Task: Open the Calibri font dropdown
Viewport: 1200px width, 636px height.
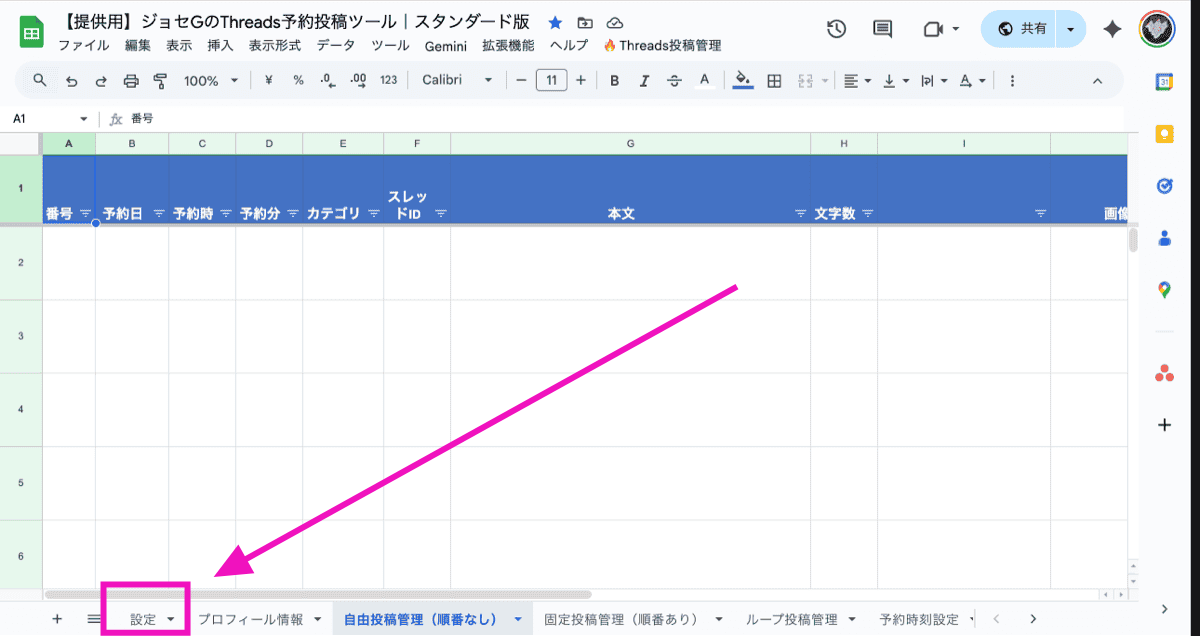Action: [458, 80]
